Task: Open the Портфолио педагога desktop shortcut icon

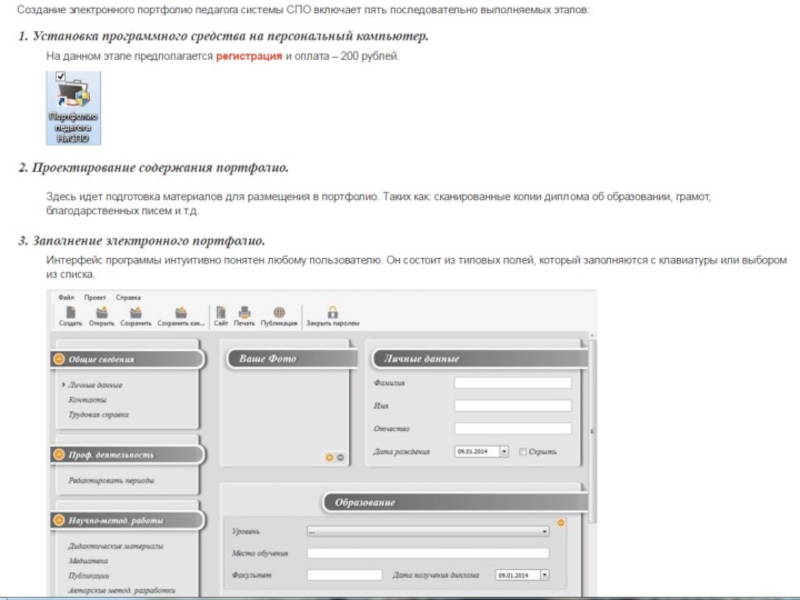Action: click(x=73, y=108)
